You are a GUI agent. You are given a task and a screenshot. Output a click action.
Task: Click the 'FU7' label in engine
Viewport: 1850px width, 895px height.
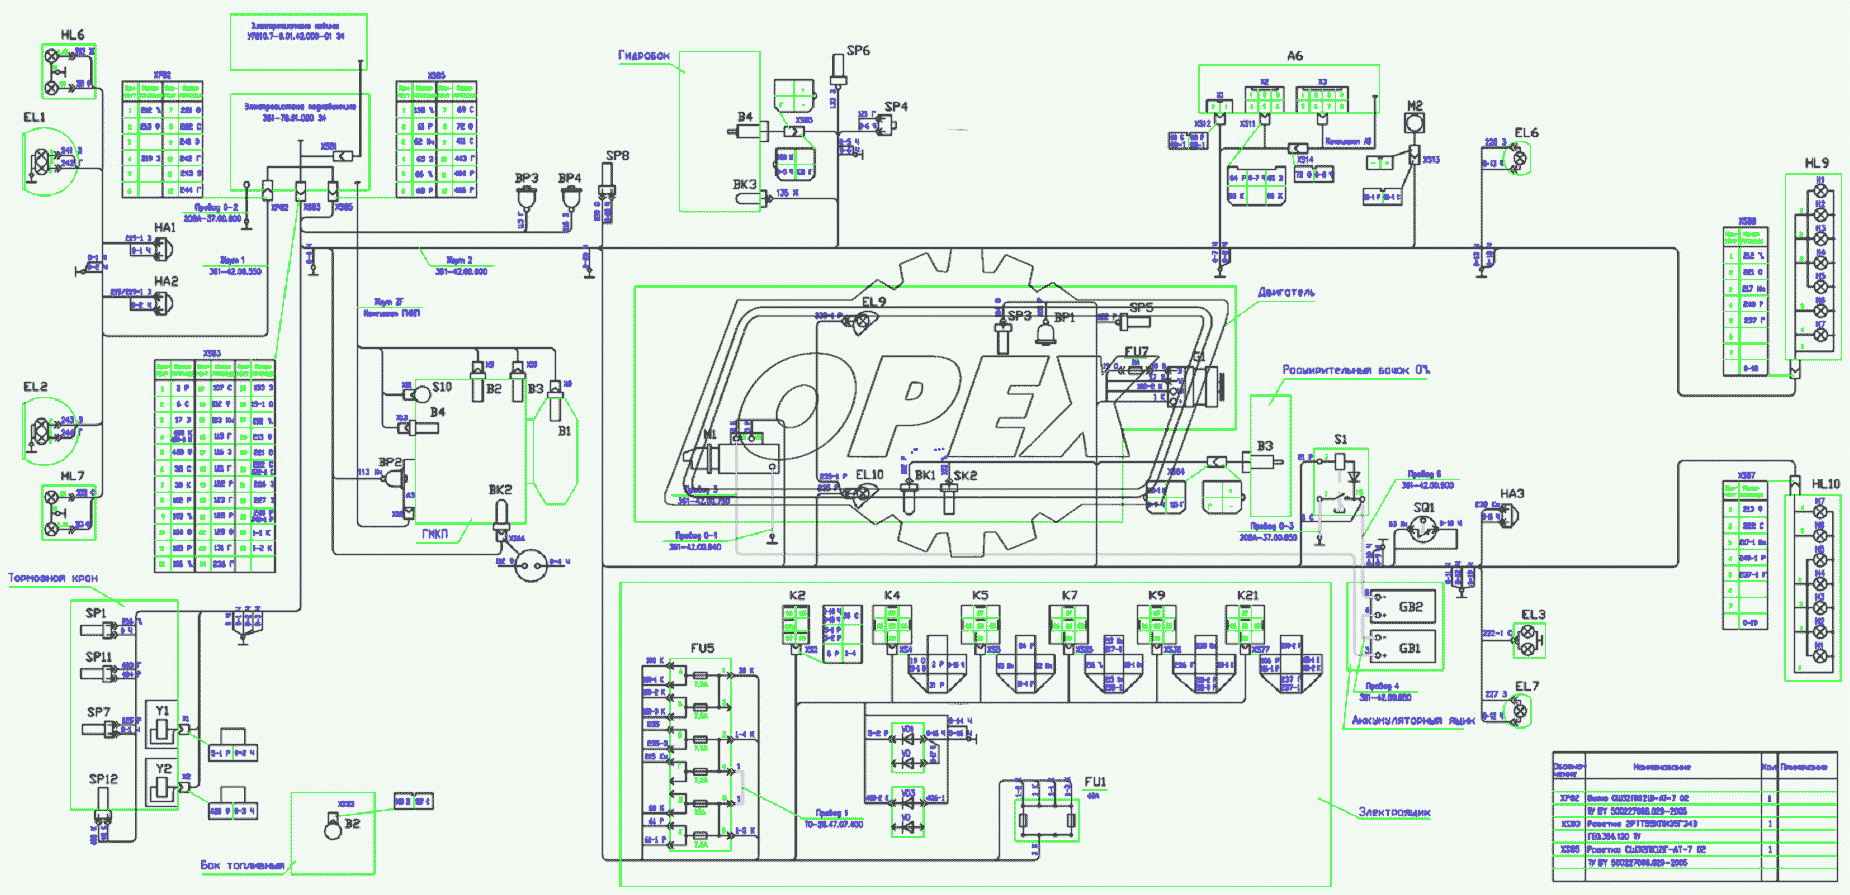coord(1136,352)
